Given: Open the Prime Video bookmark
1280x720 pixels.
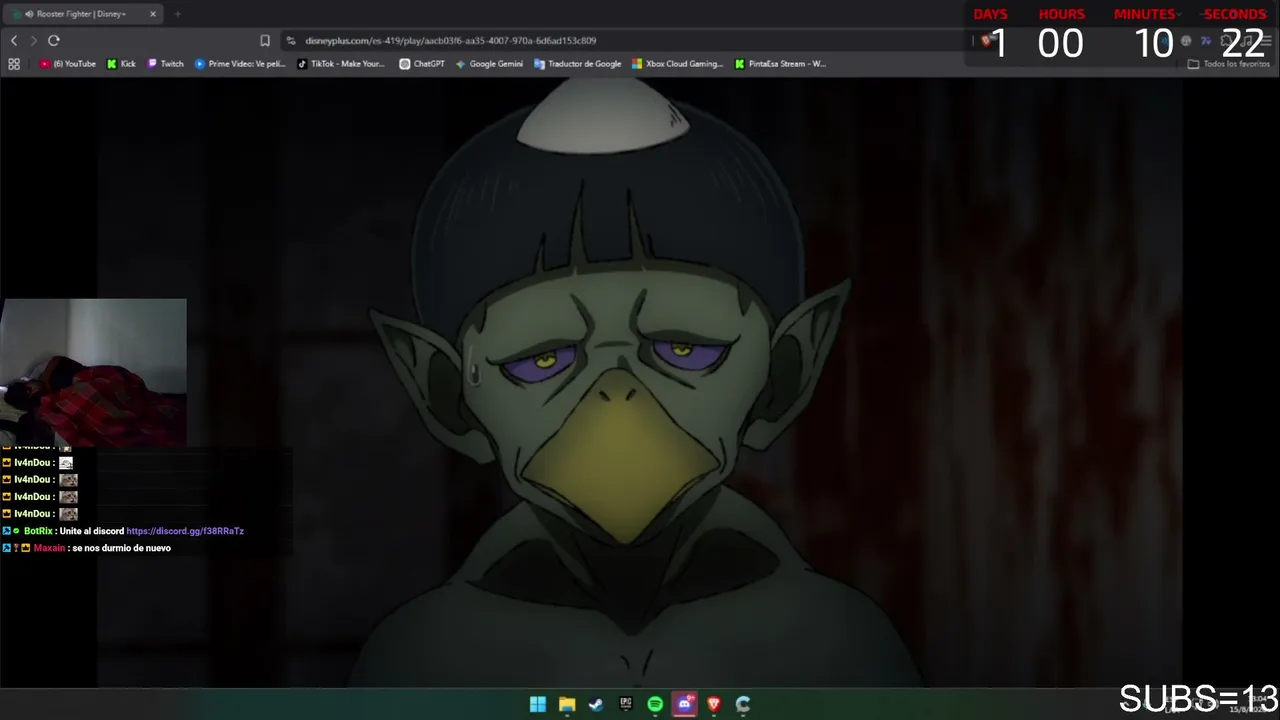Looking at the screenshot, I should 240,64.
